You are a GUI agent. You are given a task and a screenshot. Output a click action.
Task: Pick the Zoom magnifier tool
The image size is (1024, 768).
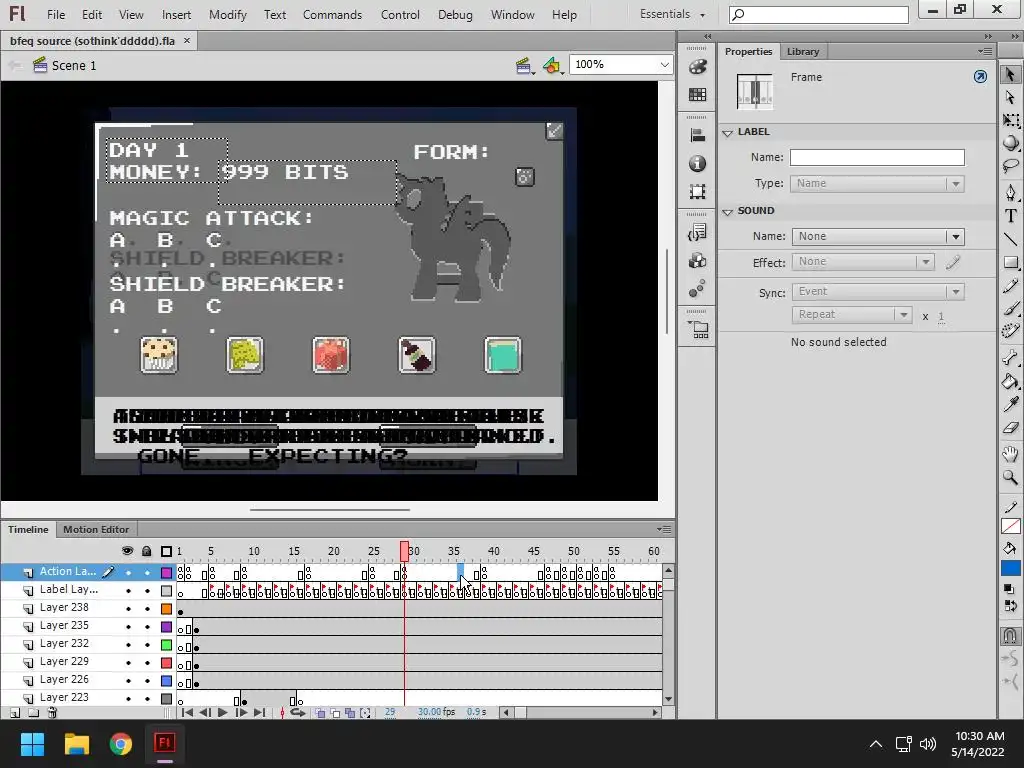(1010, 477)
